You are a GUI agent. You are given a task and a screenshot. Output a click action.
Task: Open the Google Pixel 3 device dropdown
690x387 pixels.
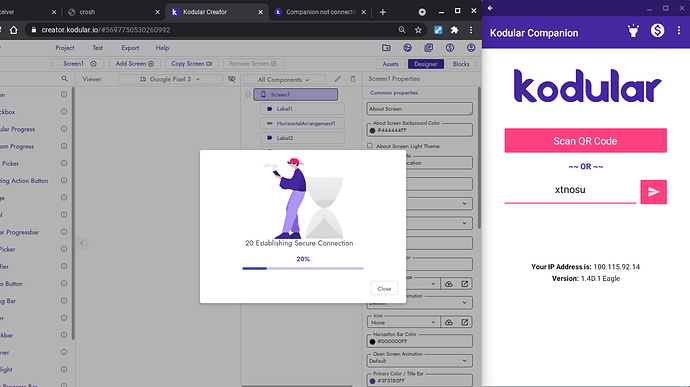pos(170,79)
